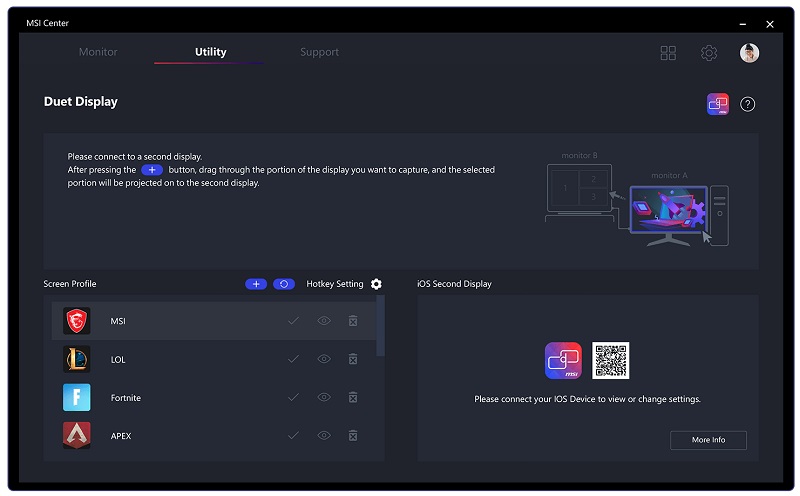The height and width of the screenshot is (496, 800).
Task: Open MSI Center settings gear
Action: click(x=709, y=53)
